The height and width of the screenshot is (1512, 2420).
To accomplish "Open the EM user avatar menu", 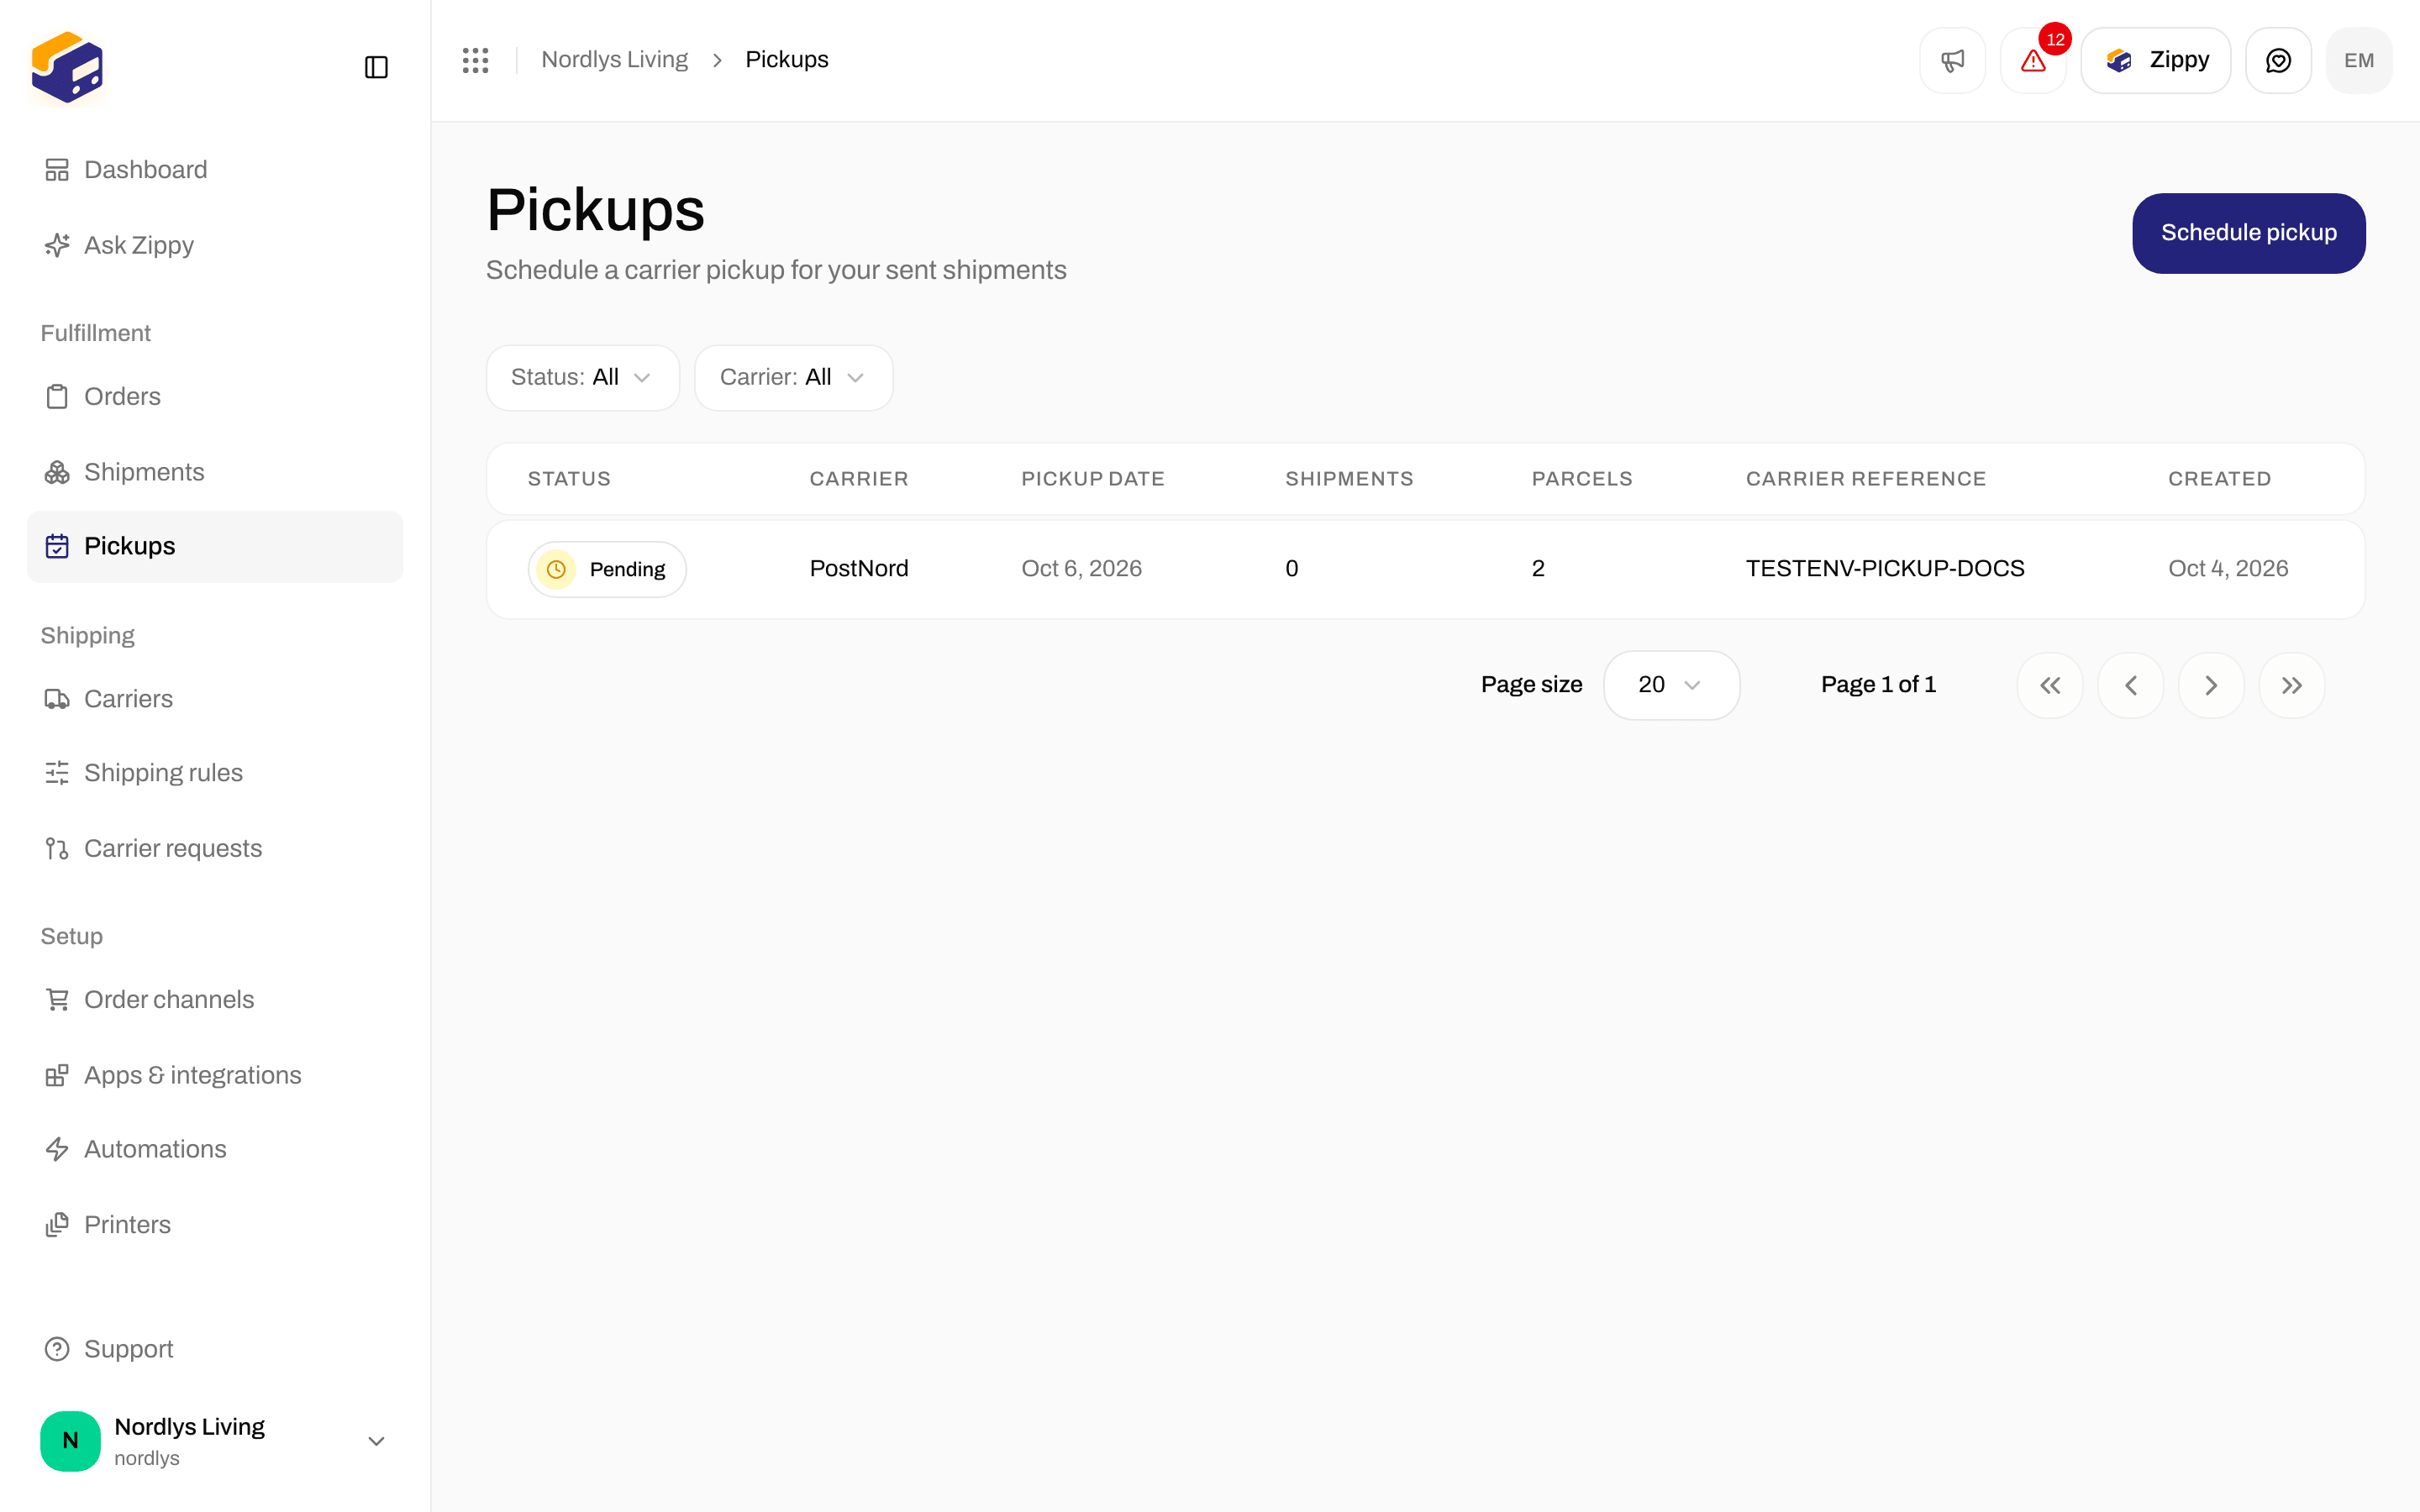I will click(x=2359, y=61).
